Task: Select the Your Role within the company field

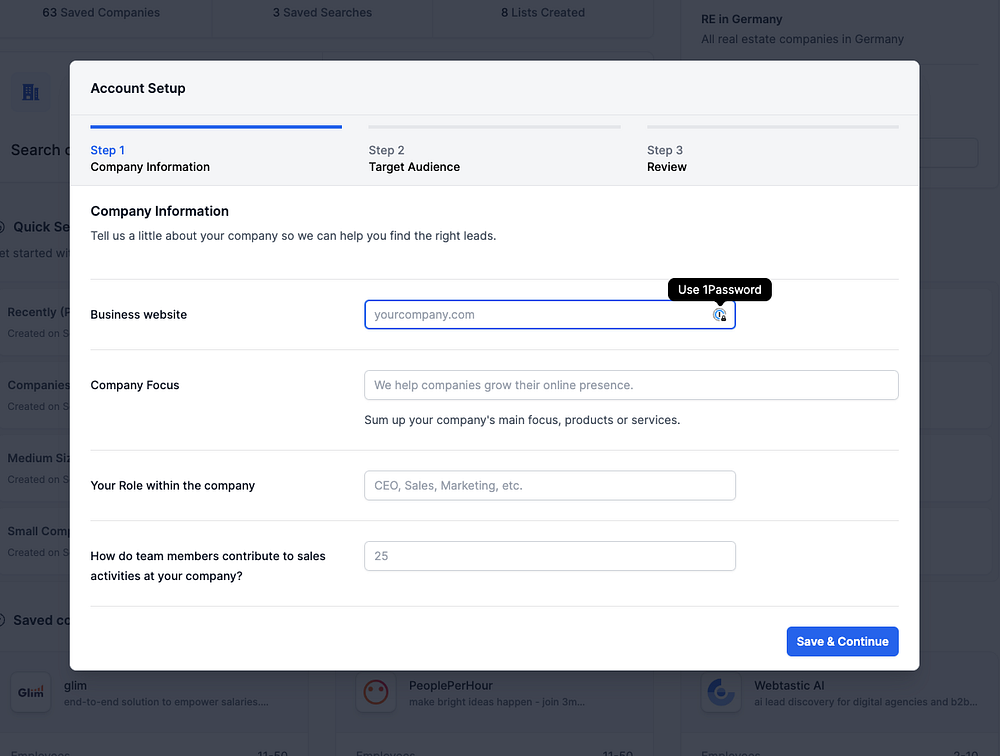Action: [x=549, y=486]
